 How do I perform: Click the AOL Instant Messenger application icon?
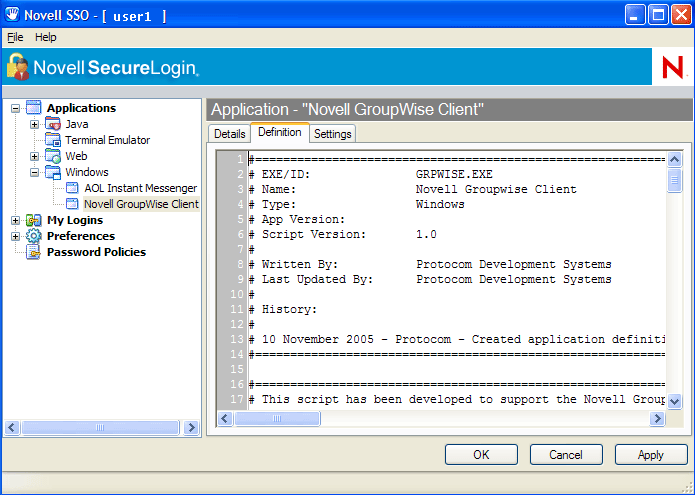pyautogui.click(x=72, y=188)
